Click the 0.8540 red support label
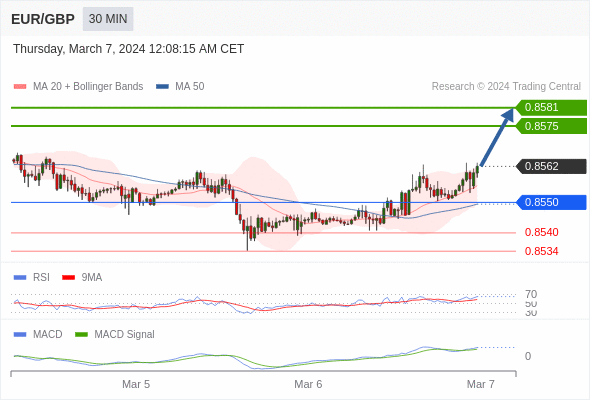The width and height of the screenshot is (590, 400). coord(541,232)
